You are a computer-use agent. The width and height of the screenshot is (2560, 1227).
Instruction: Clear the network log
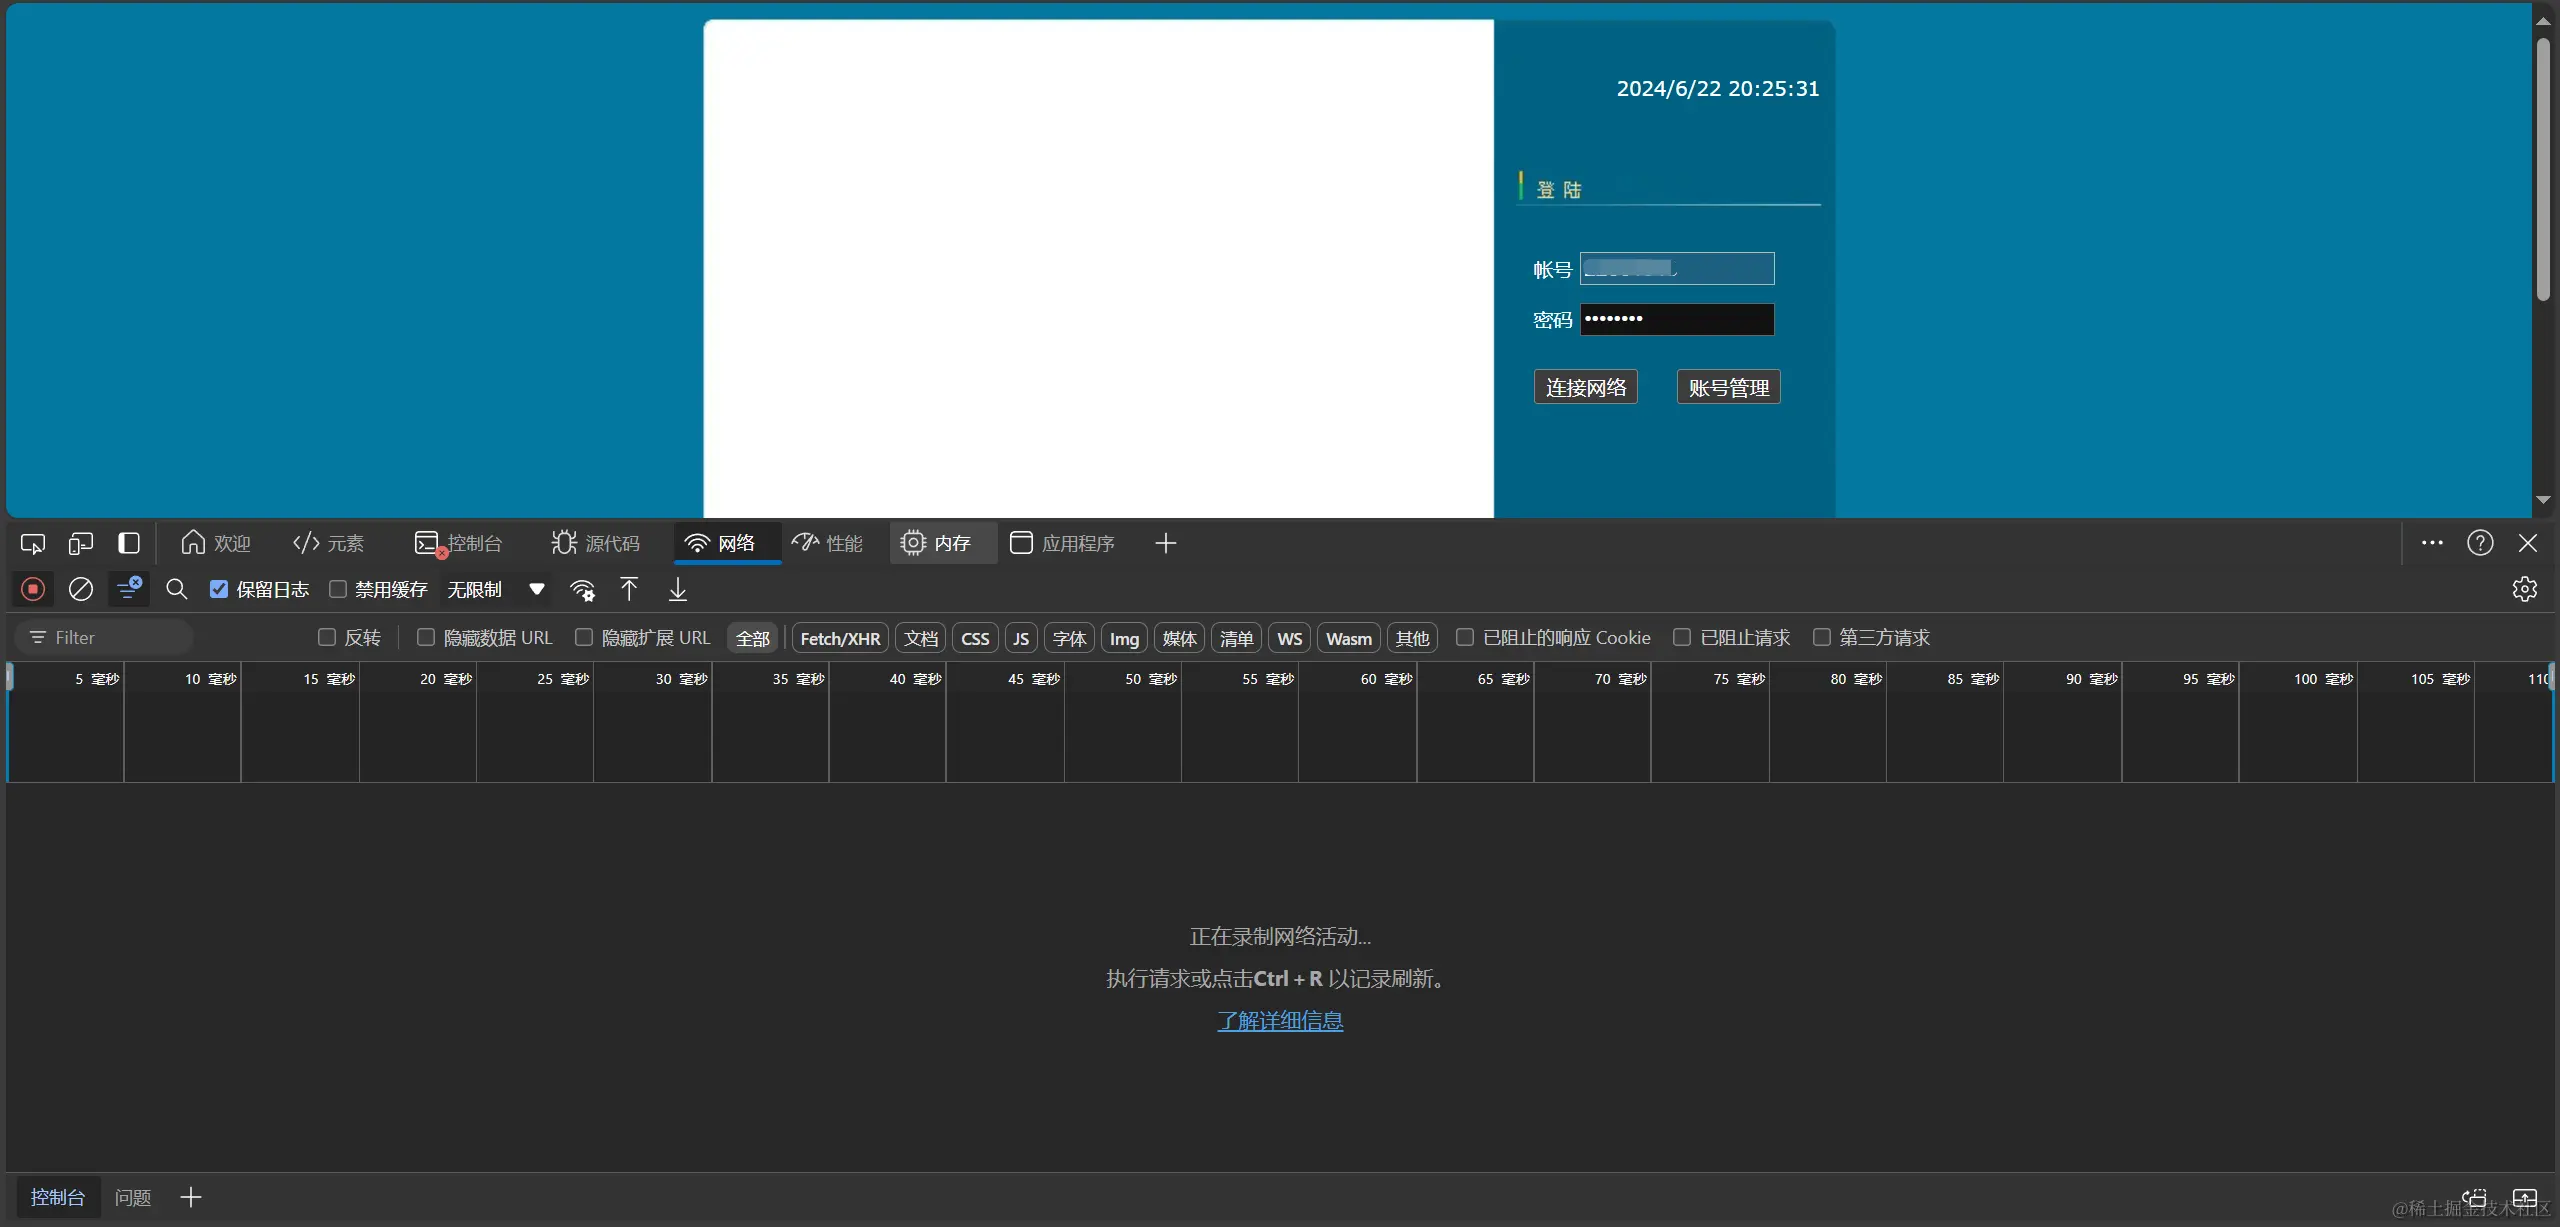(81, 589)
